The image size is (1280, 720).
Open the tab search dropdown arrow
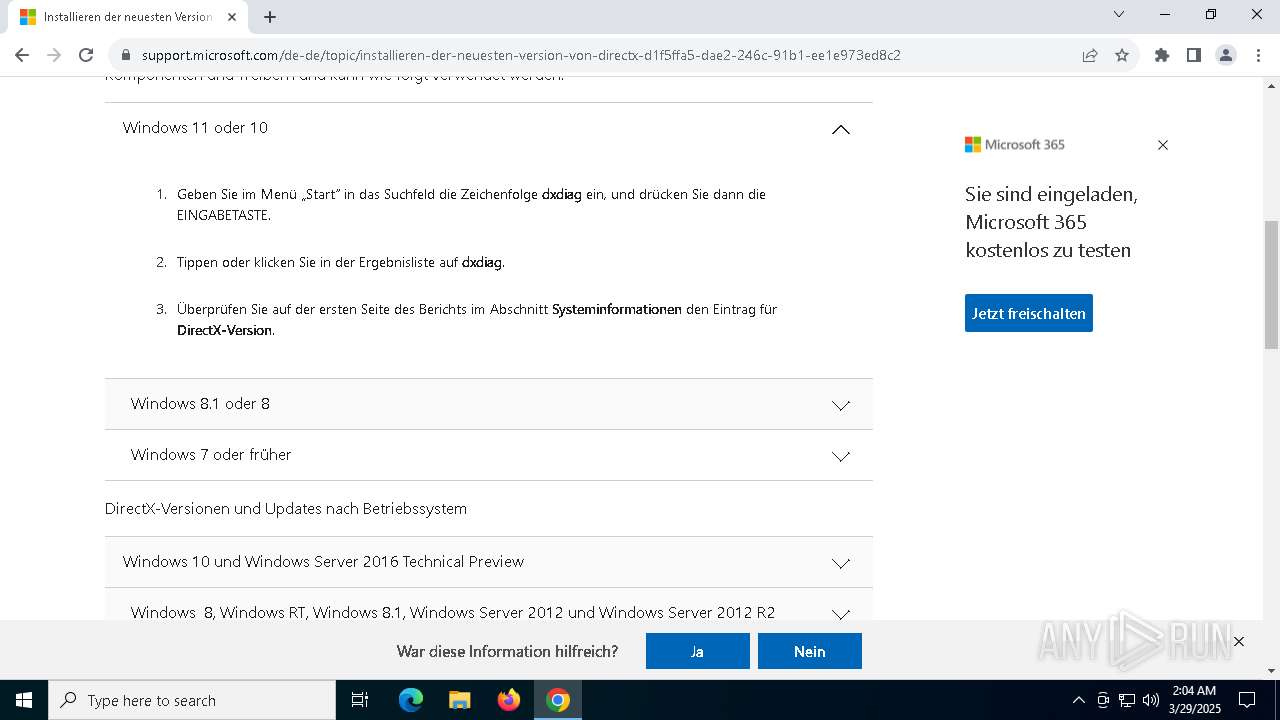(x=1119, y=14)
